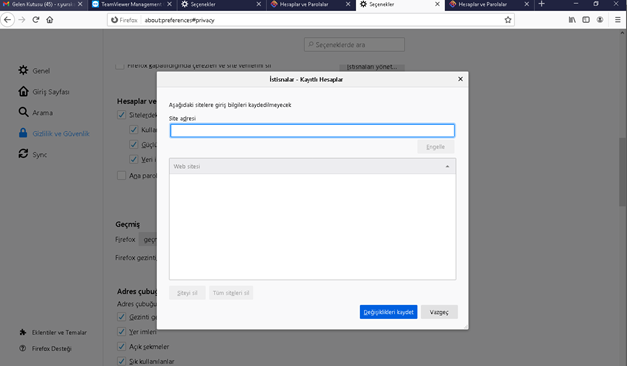Open a new tab with plus icon
The height and width of the screenshot is (366, 627).
coord(541,4)
